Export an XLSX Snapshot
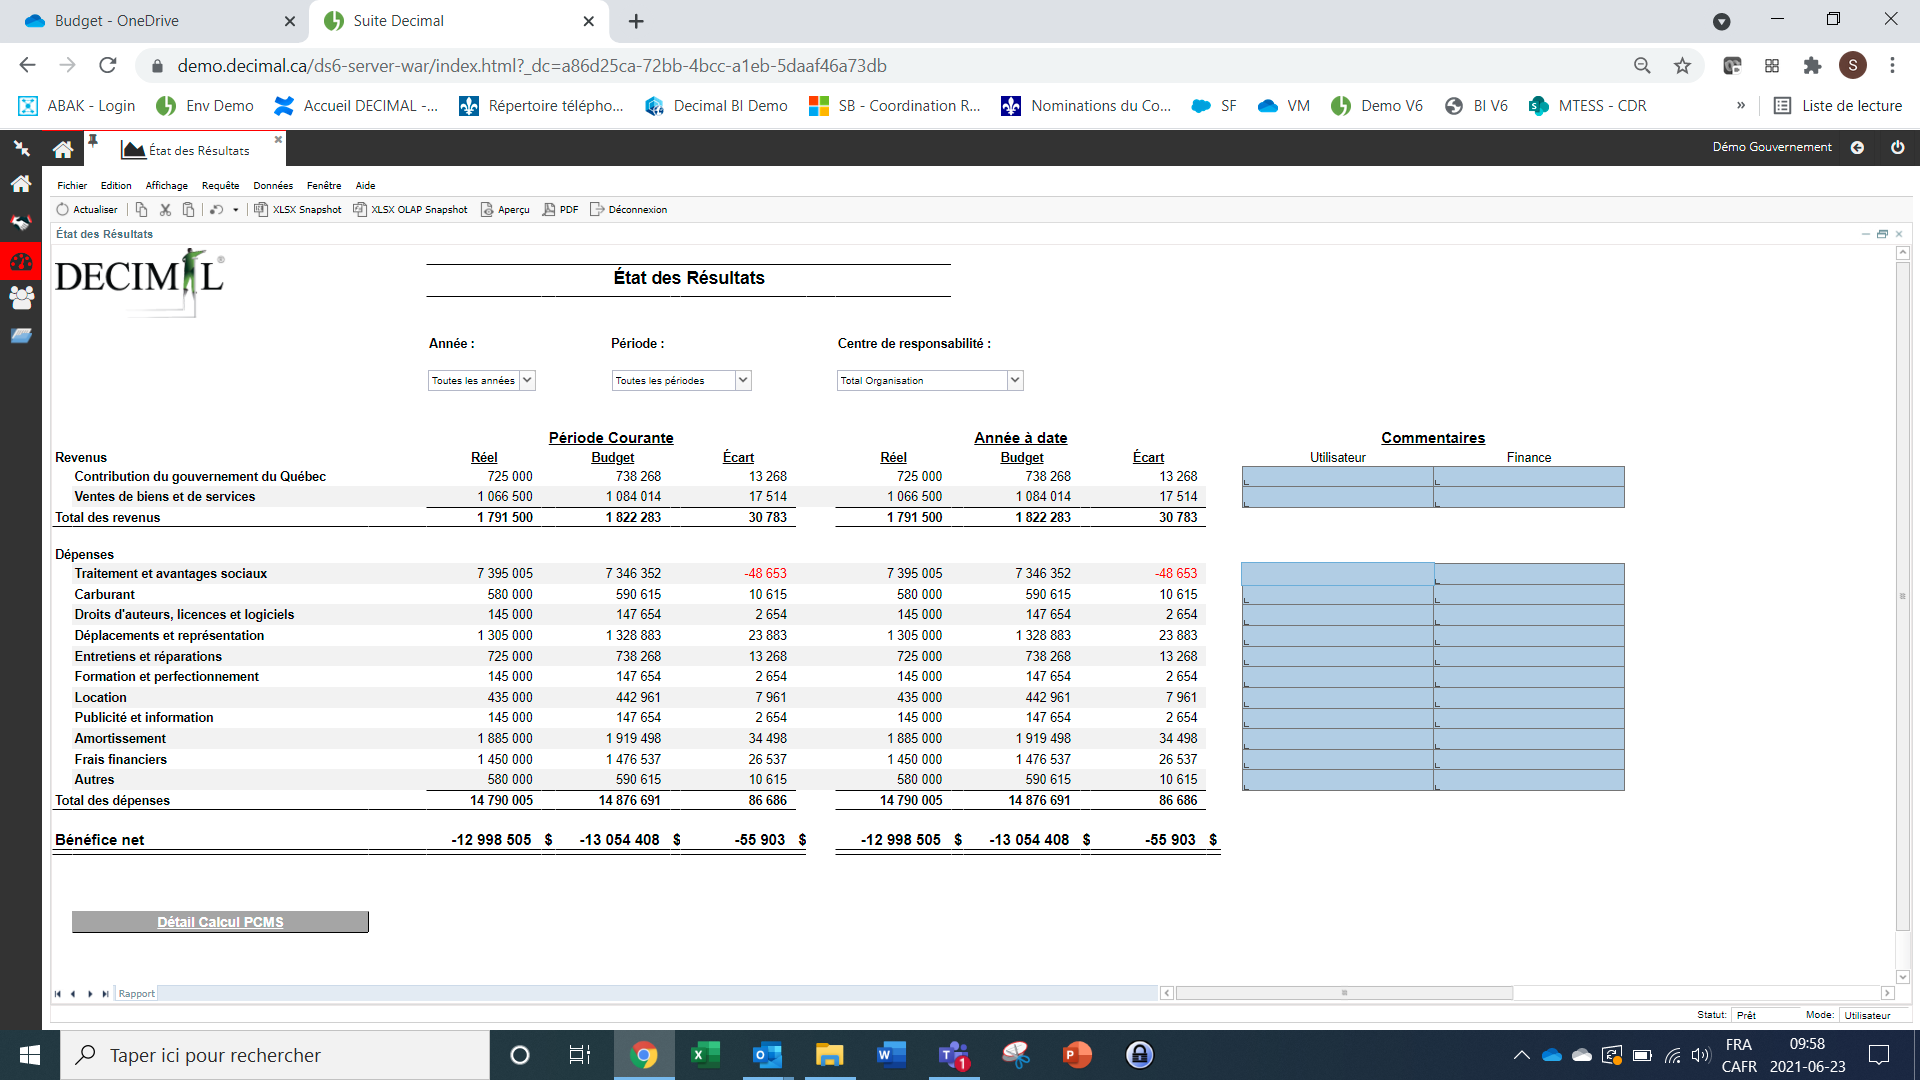Image resolution: width=1920 pixels, height=1080 pixels. click(297, 210)
